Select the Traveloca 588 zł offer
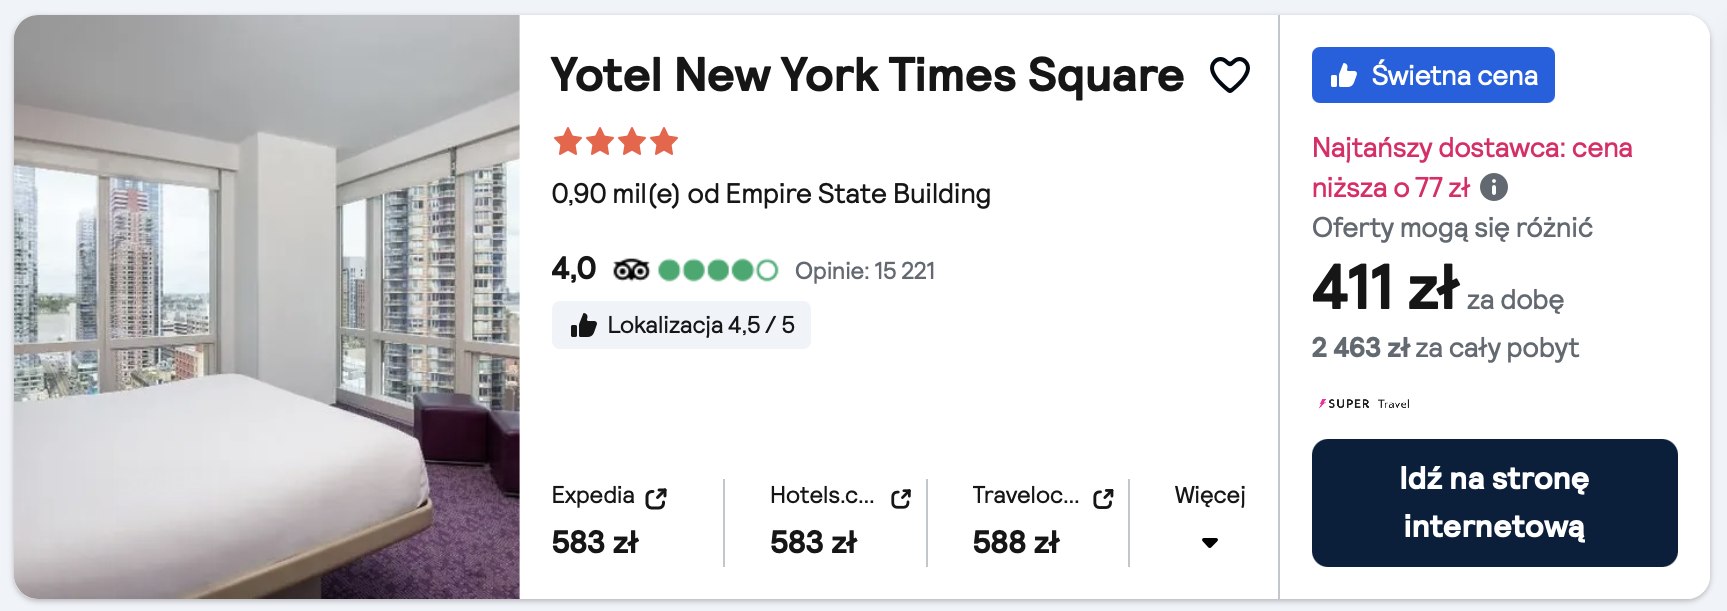 (1016, 542)
